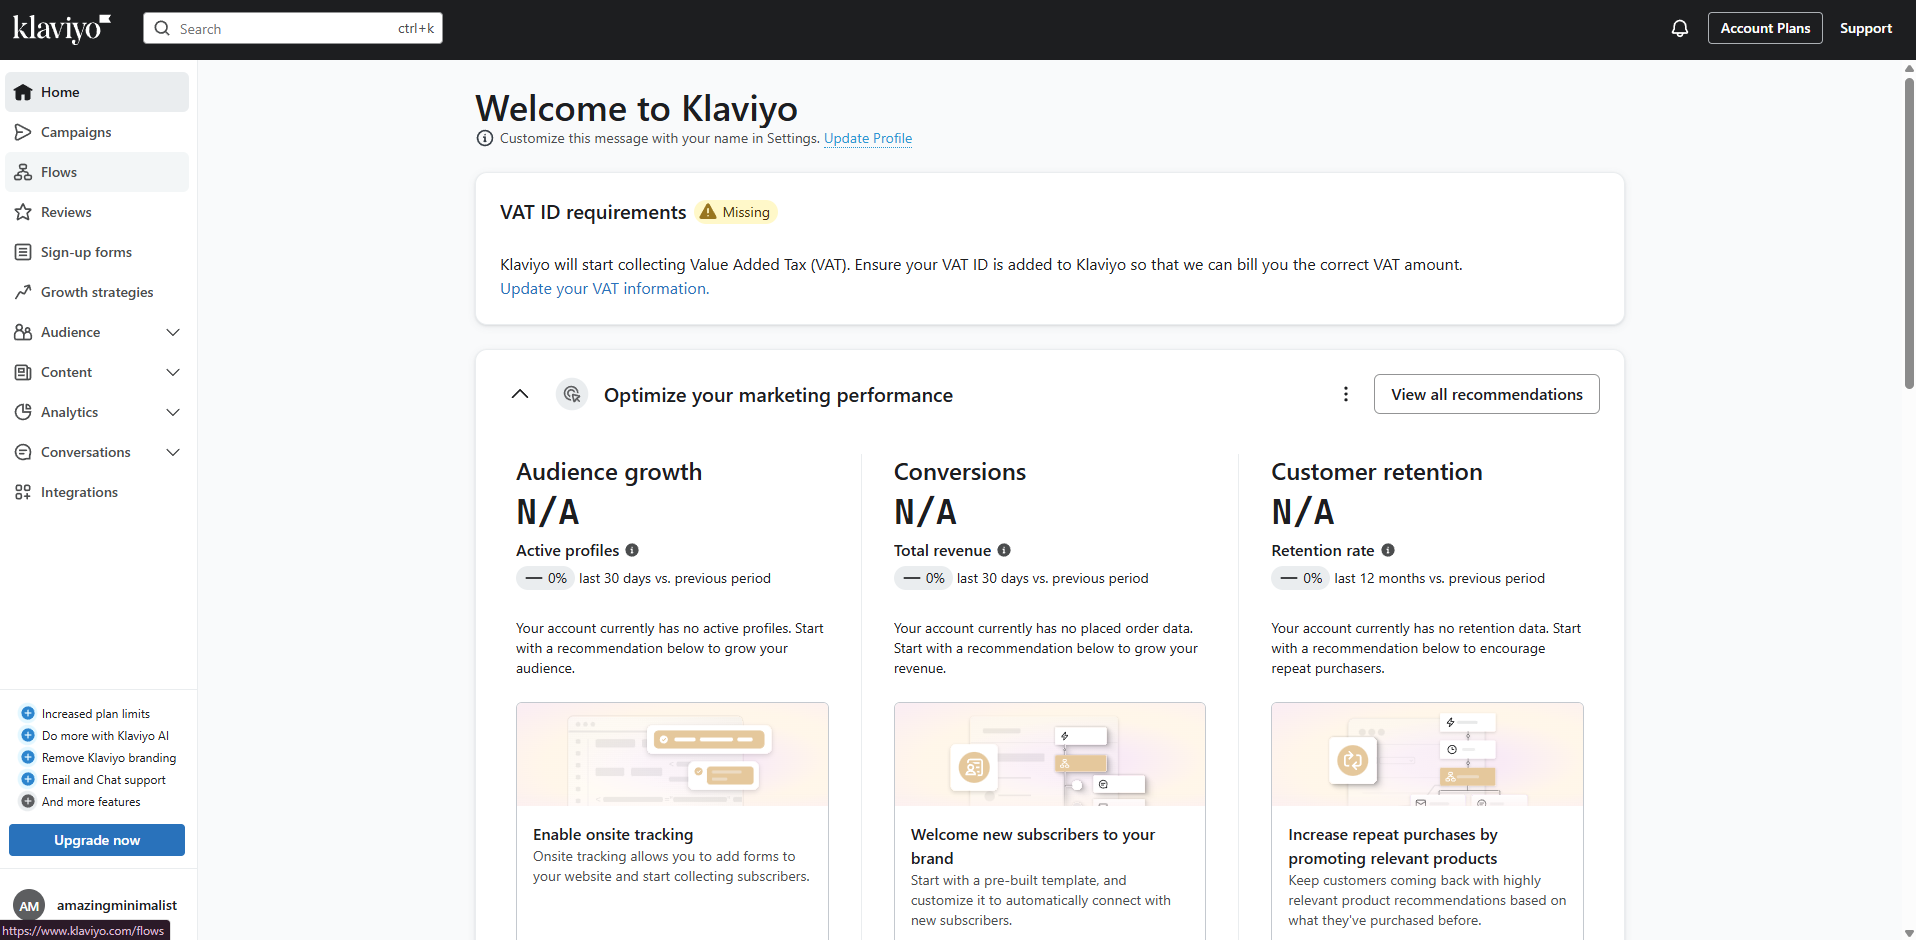This screenshot has height=940, width=1916.
Task: Open the three-dot options menu
Action: point(1346,394)
